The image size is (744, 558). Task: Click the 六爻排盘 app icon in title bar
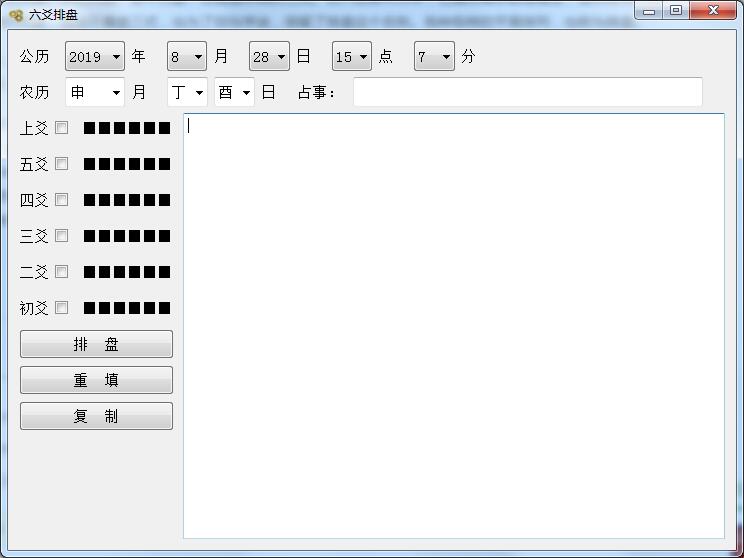click(x=16, y=15)
